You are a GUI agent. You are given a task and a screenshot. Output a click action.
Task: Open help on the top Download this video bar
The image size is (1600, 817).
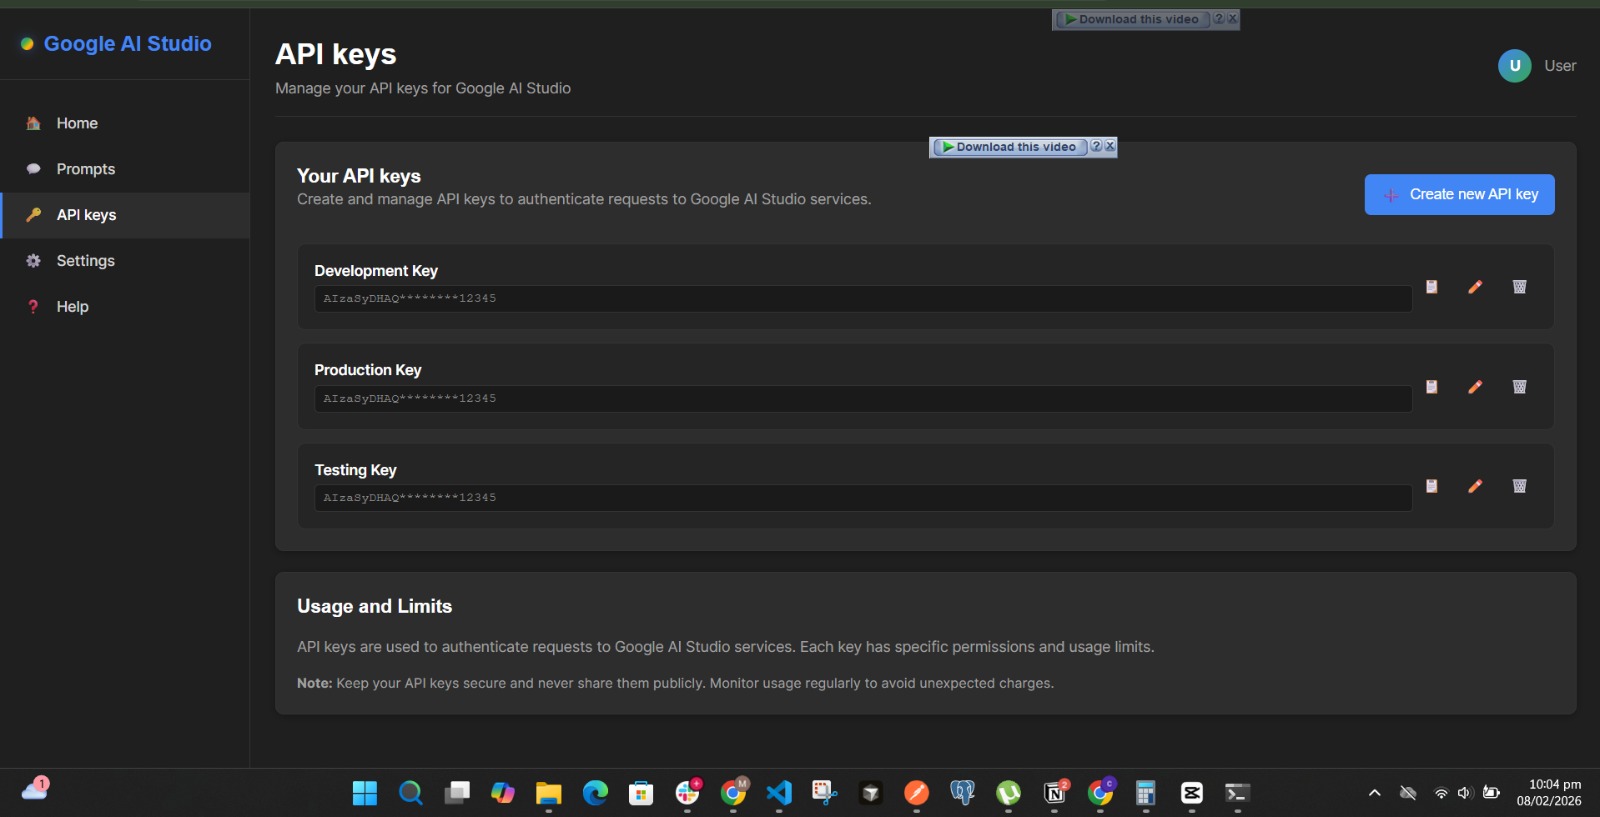pos(1218,19)
